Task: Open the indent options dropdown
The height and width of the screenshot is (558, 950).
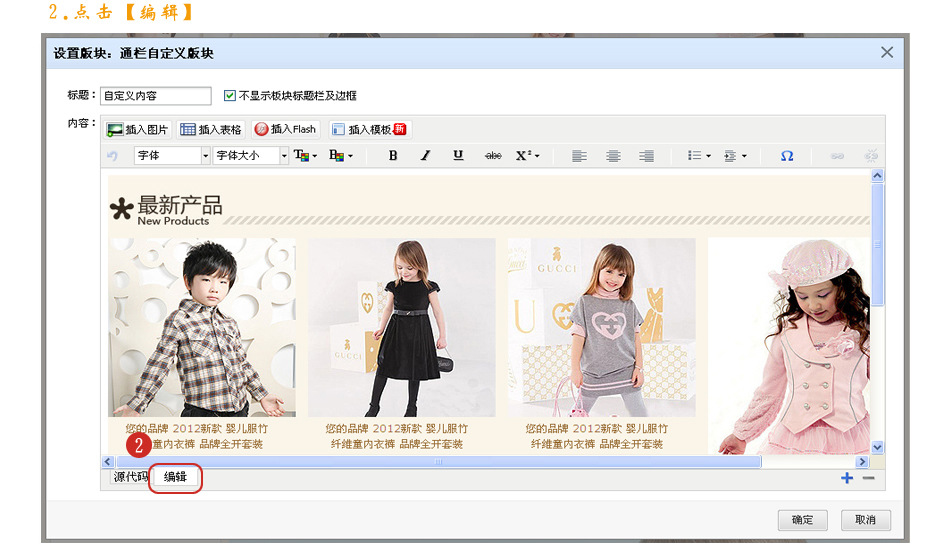Action: click(x=735, y=156)
